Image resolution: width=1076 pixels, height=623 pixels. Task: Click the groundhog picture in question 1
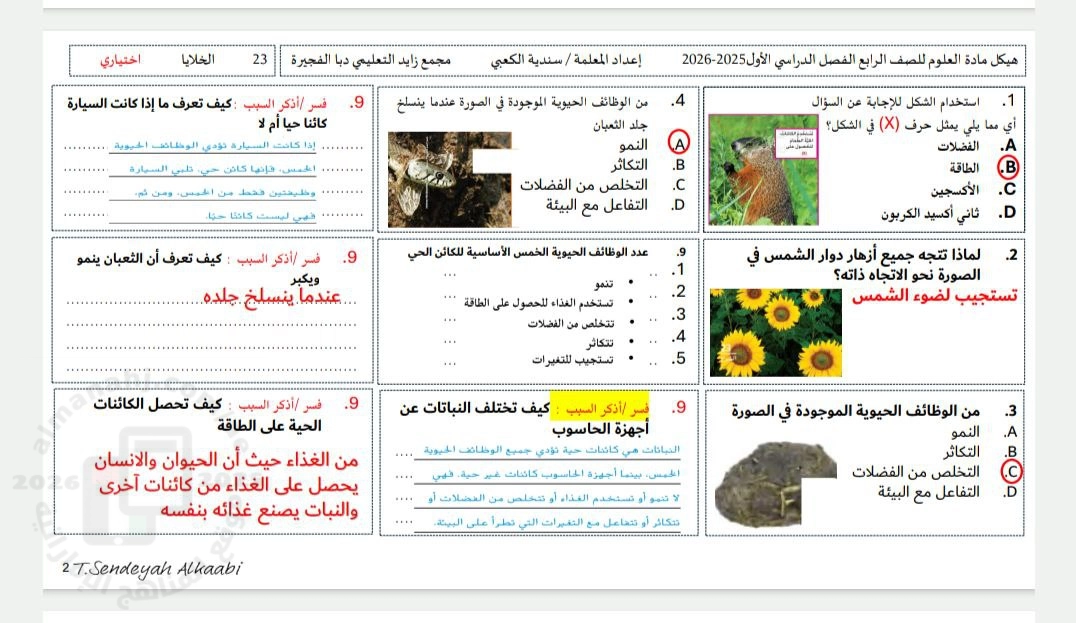pyautogui.click(x=763, y=169)
